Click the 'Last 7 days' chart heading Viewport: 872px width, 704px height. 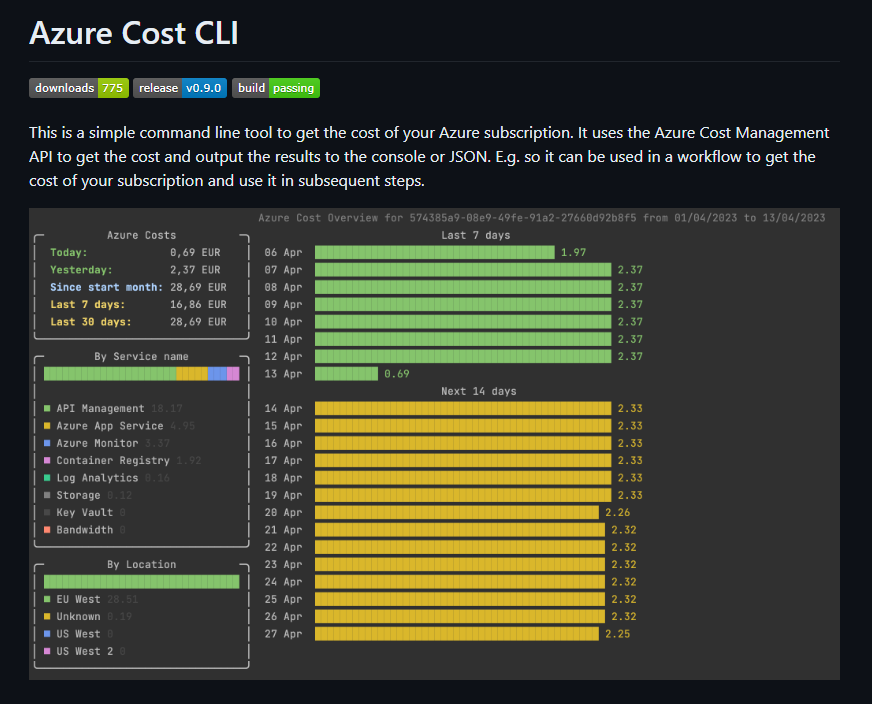(475, 235)
